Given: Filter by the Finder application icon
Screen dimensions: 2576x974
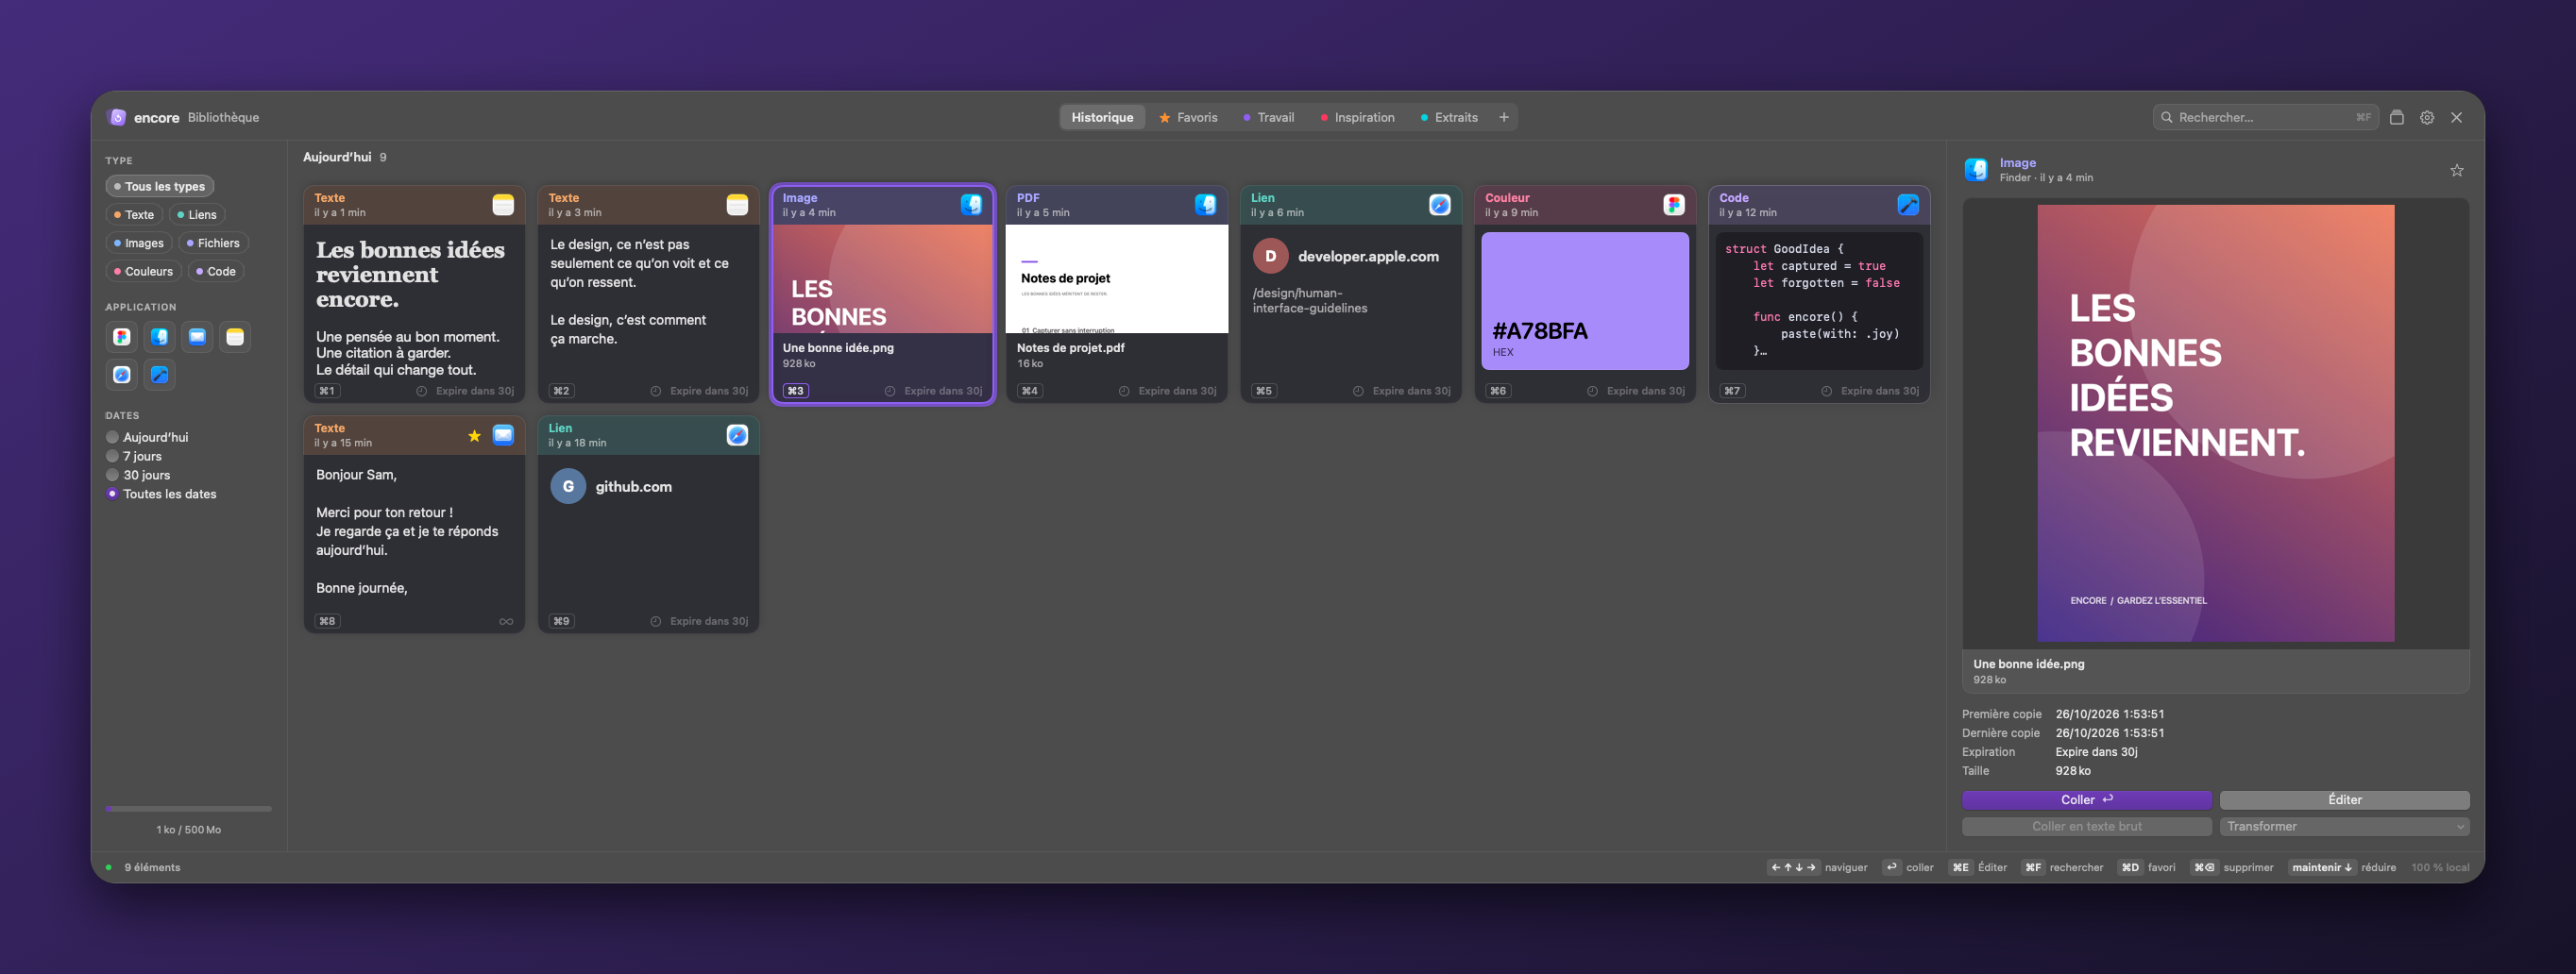Looking at the screenshot, I should click(x=159, y=337).
